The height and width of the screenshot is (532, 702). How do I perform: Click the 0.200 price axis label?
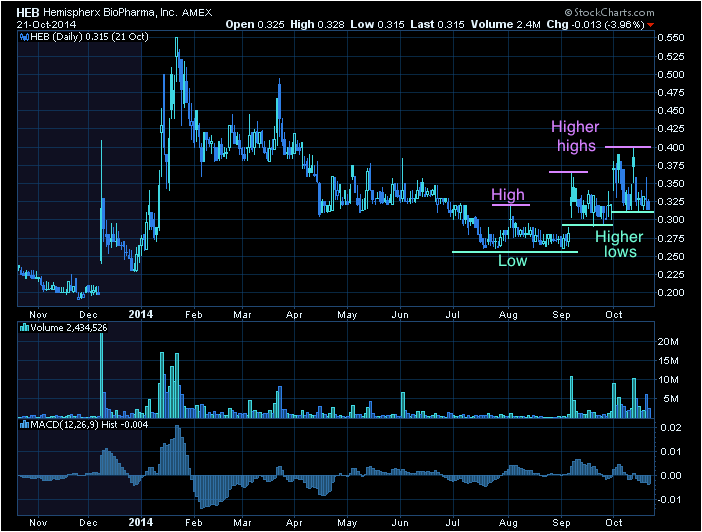tap(671, 292)
